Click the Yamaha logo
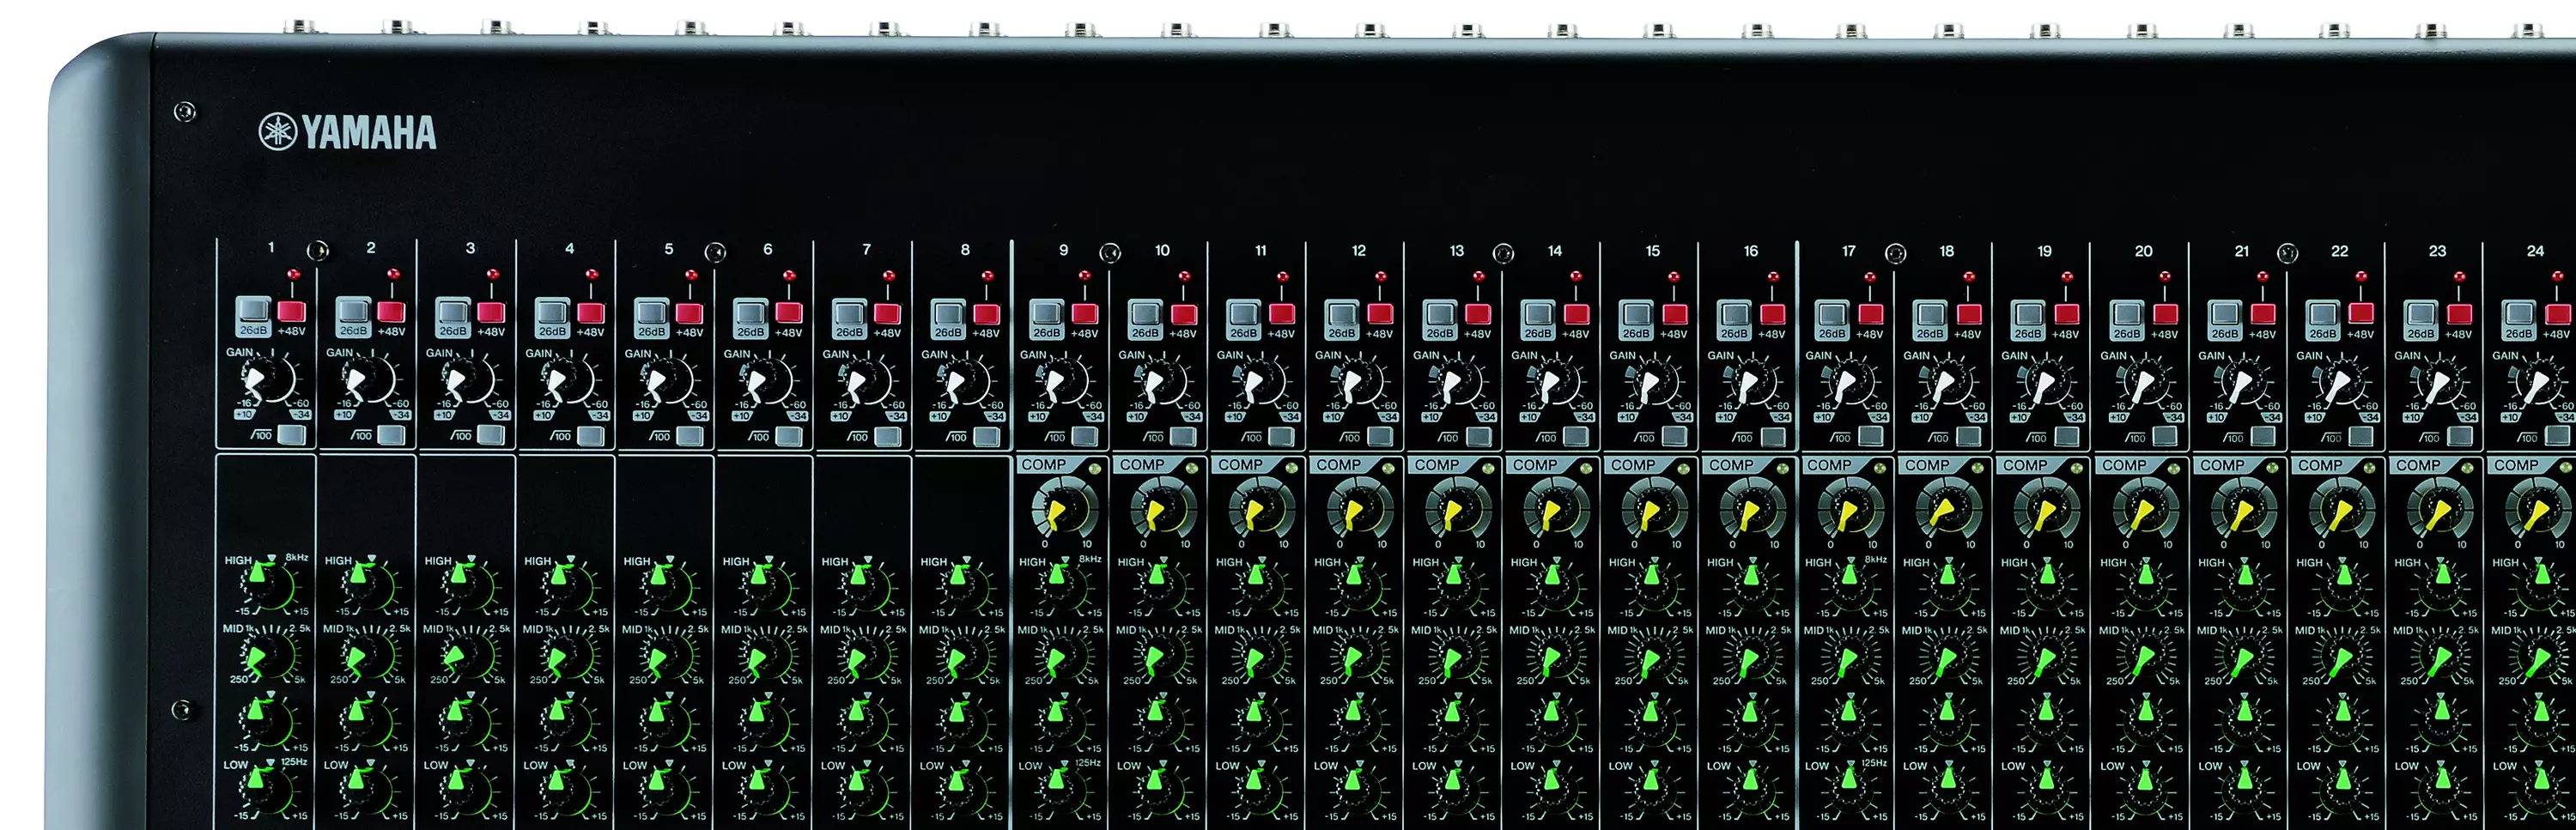Image resolution: width=2576 pixels, height=830 pixels. [347, 131]
